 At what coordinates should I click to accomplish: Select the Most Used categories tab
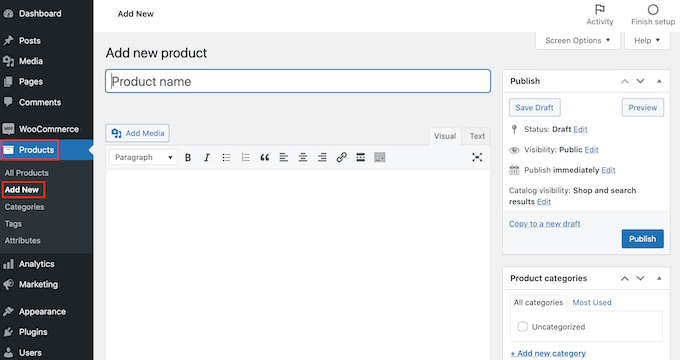pos(592,302)
